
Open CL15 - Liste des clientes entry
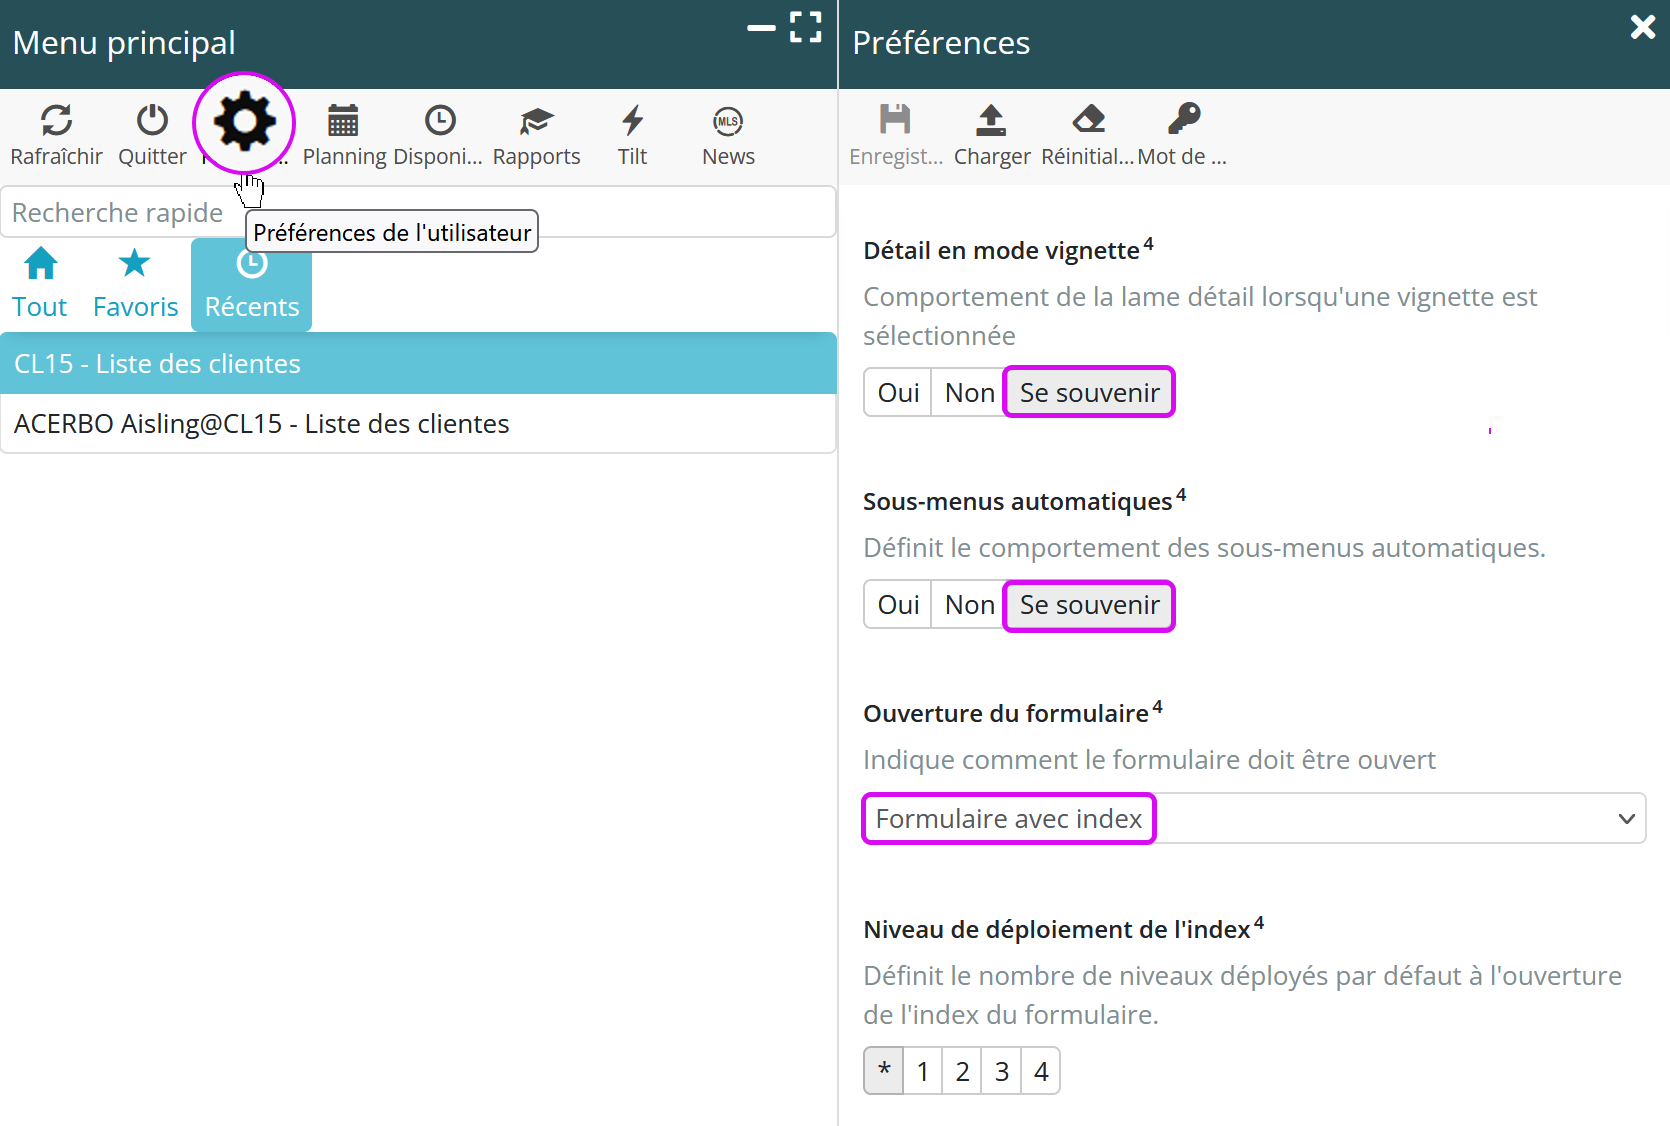(418, 364)
